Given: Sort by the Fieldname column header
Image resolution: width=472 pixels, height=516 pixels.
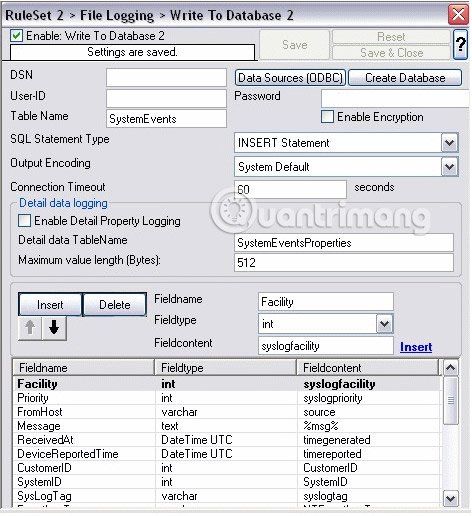Looking at the screenshot, I should (x=83, y=368).
